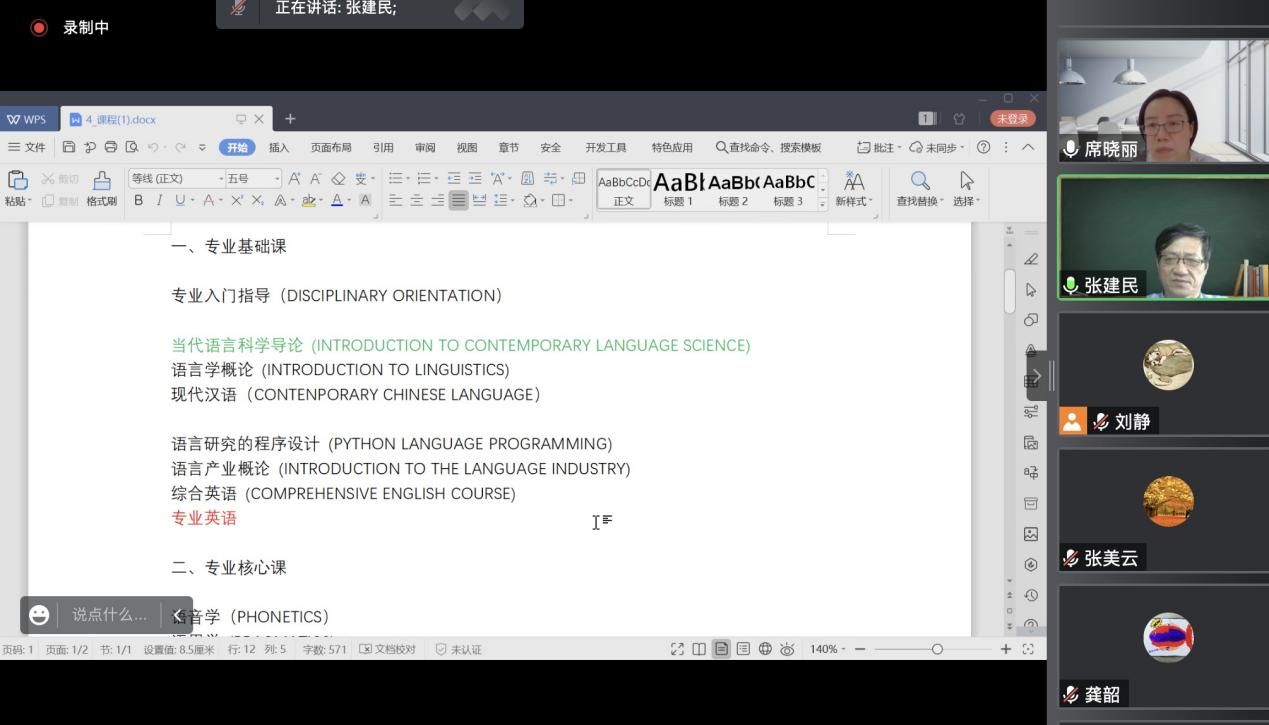Click the clear formatting eraser icon
1269x725 pixels.
coord(338,178)
